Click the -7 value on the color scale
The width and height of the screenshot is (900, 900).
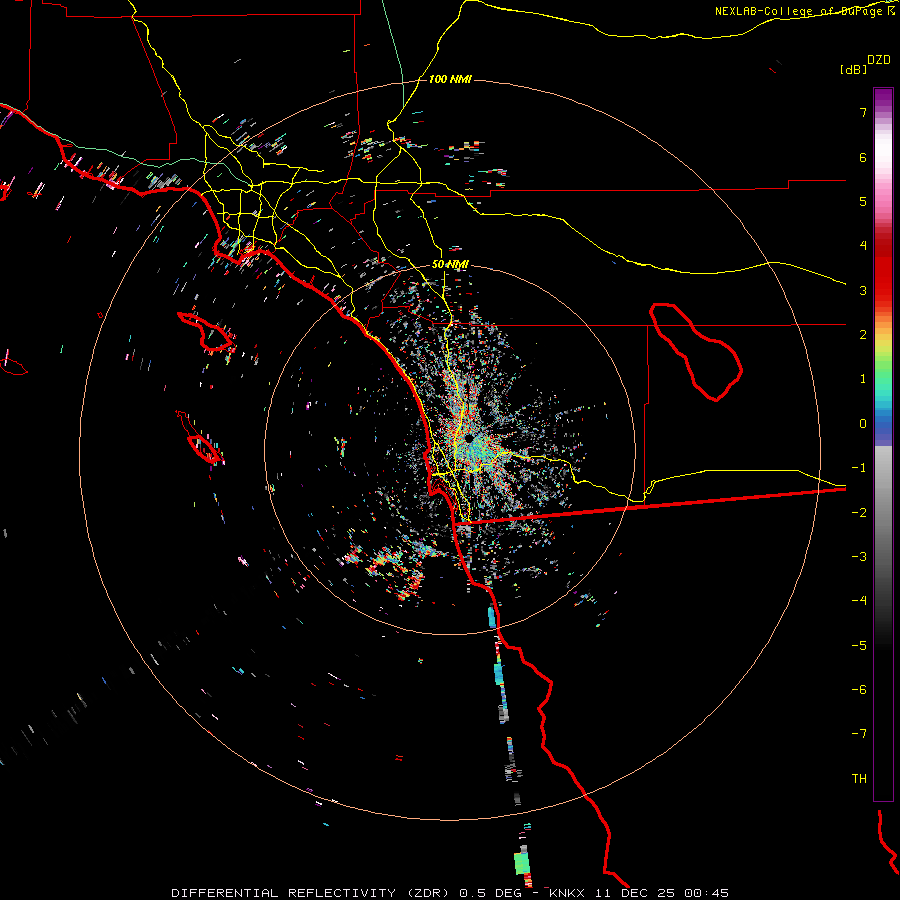[859, 734]
